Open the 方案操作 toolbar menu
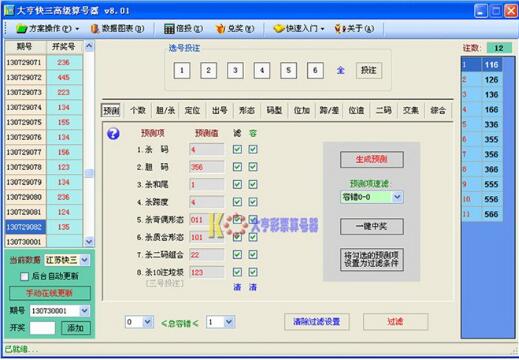The width and height of the screenshot is (519, 360). pyautogui.click(x=48, y=29)
